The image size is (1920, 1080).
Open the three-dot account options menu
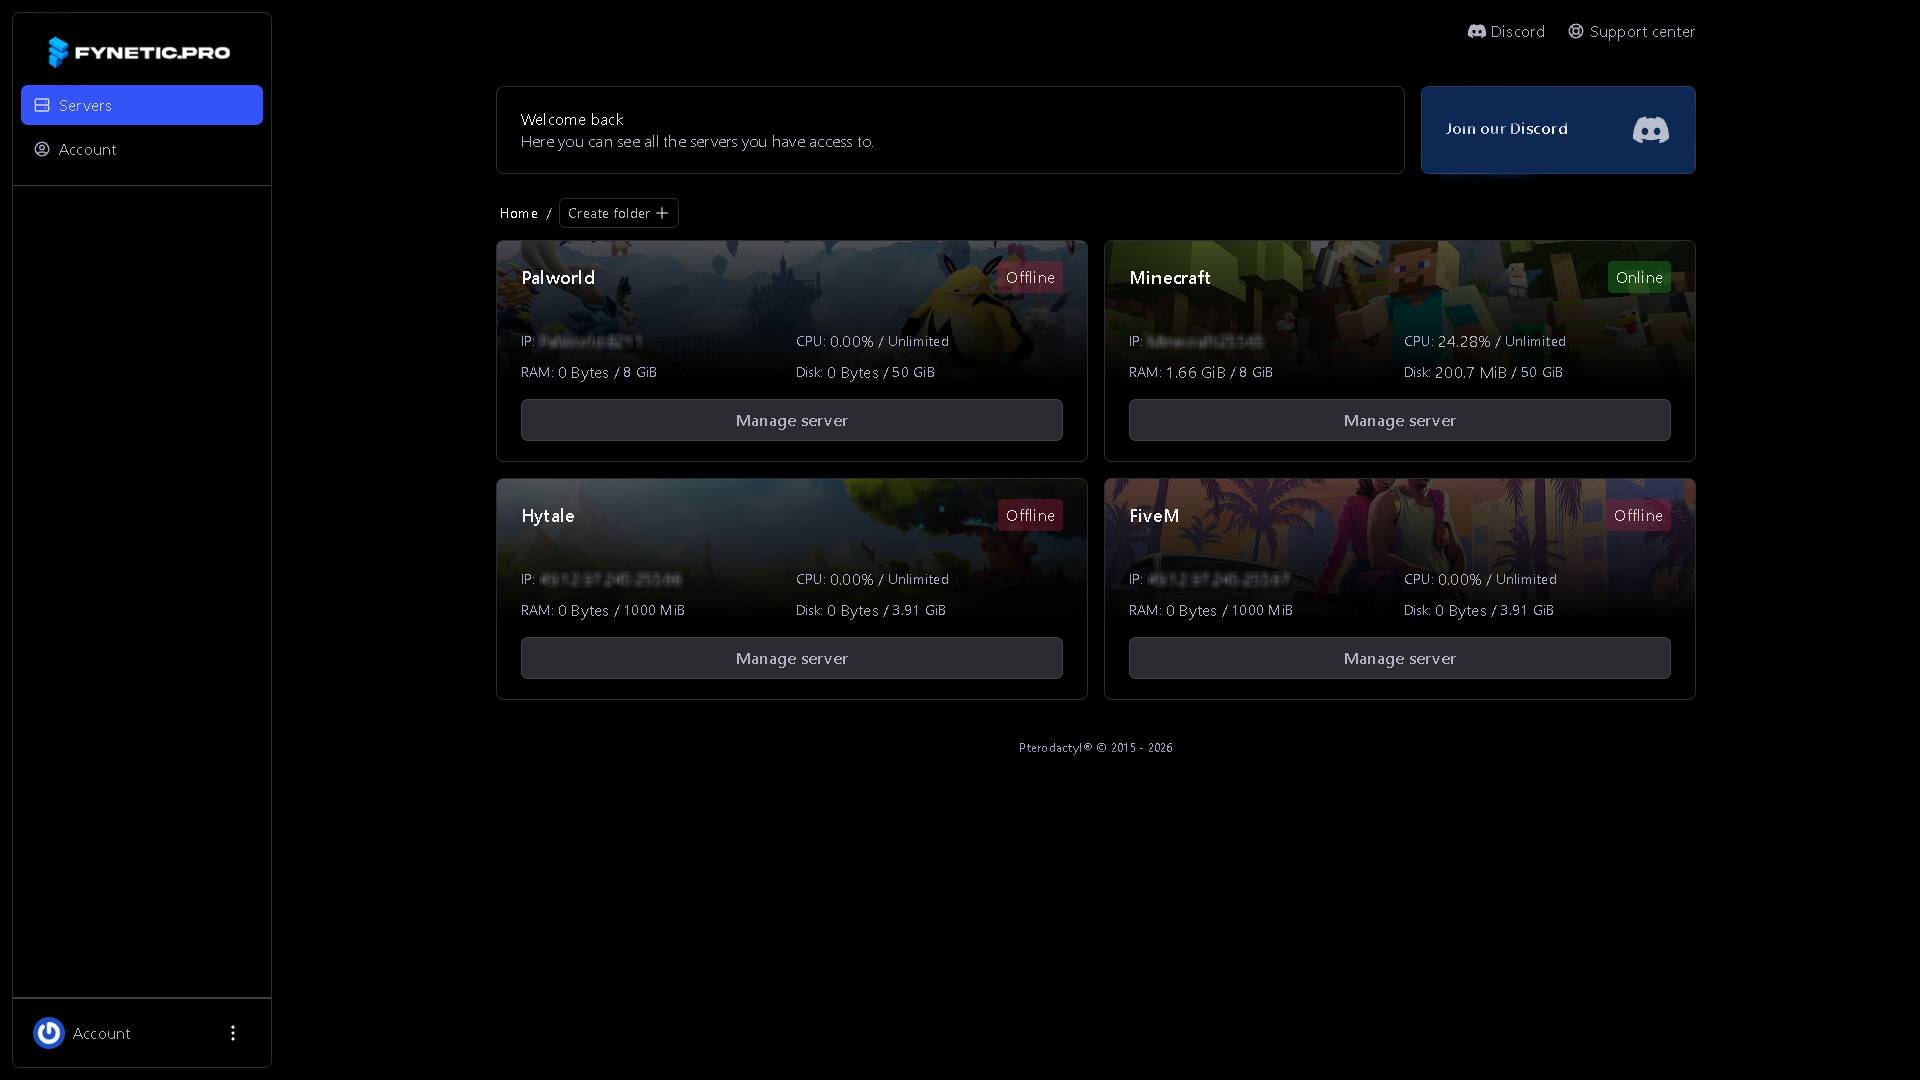[233, 1033]
